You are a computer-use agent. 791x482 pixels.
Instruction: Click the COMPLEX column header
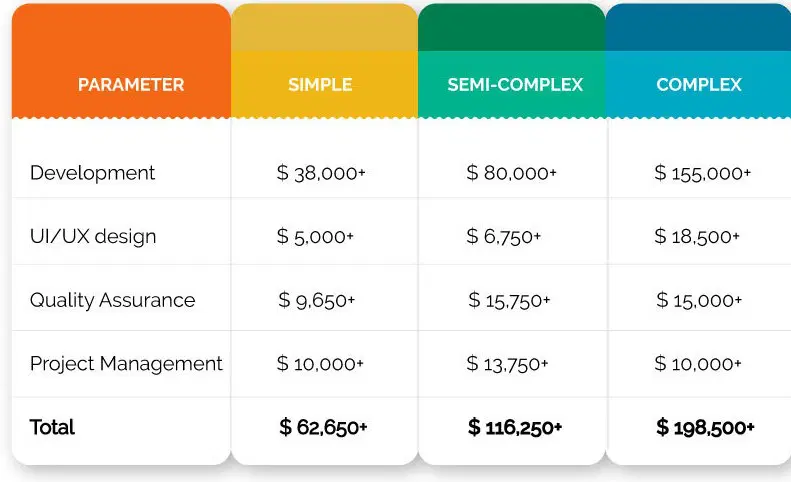click(x=699, y=85)
